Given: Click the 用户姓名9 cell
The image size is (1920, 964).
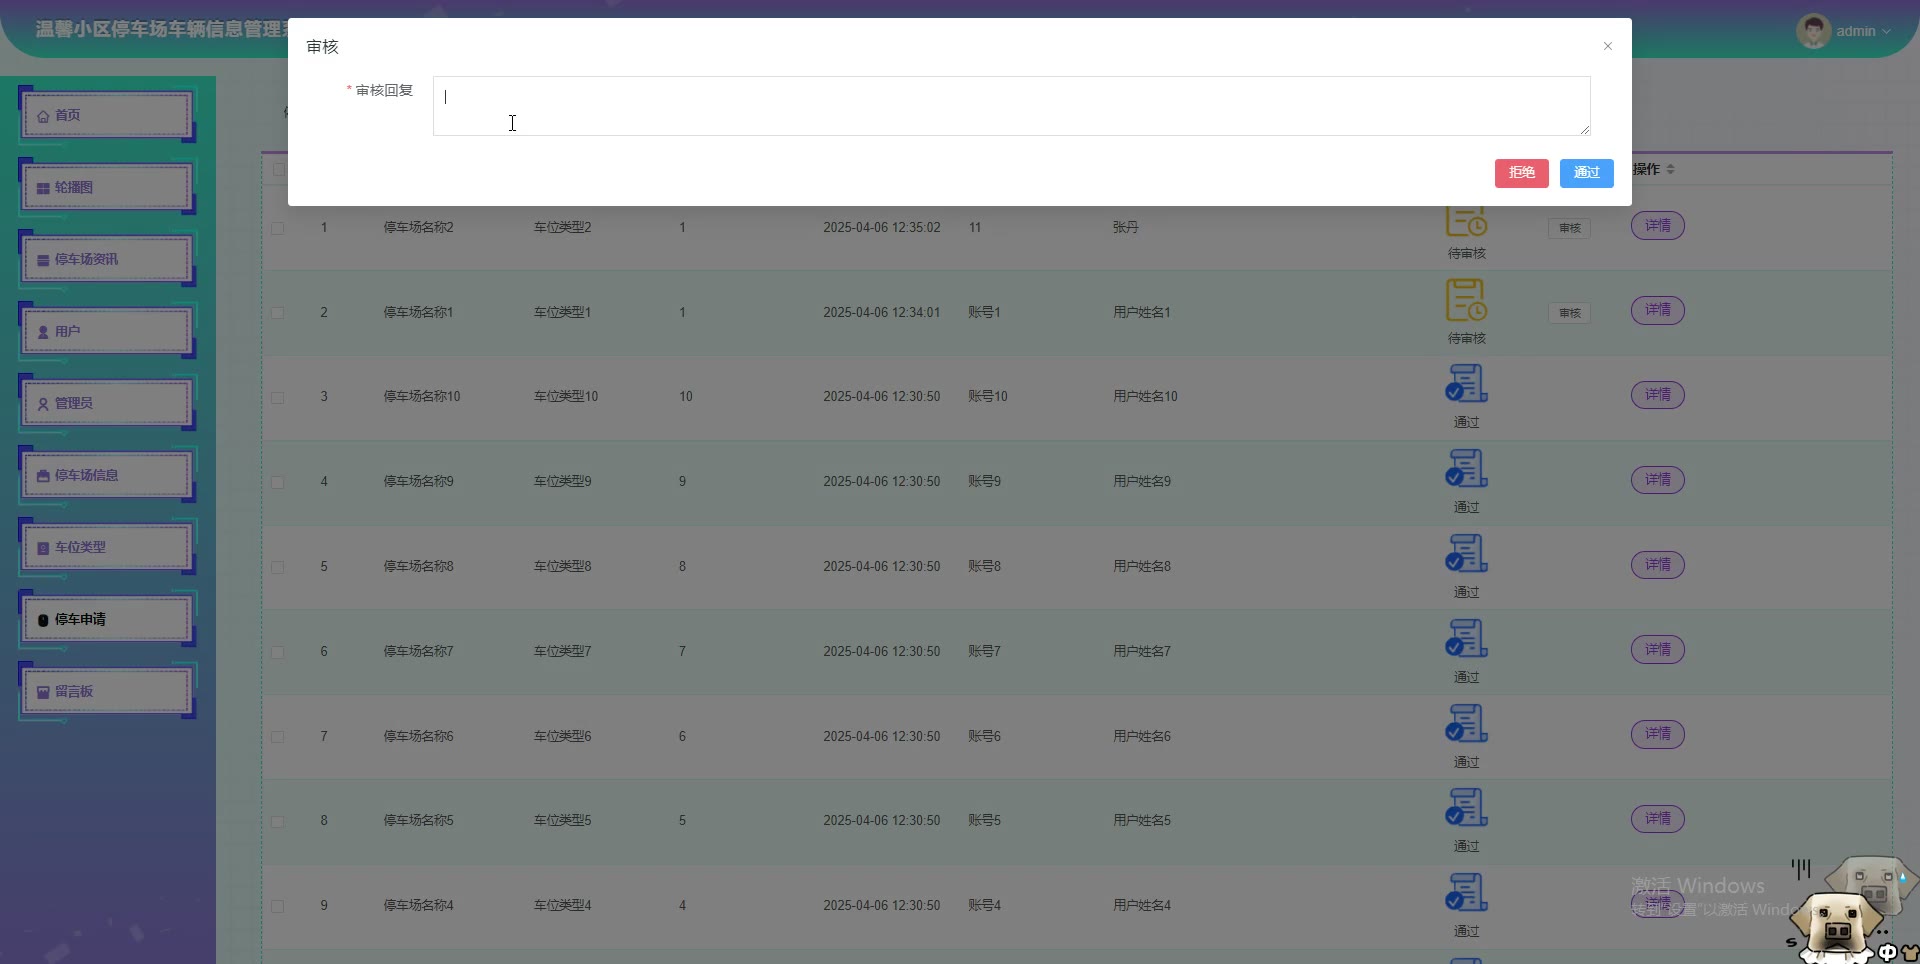Looking at the screenshot, I should pos(1141,482).
